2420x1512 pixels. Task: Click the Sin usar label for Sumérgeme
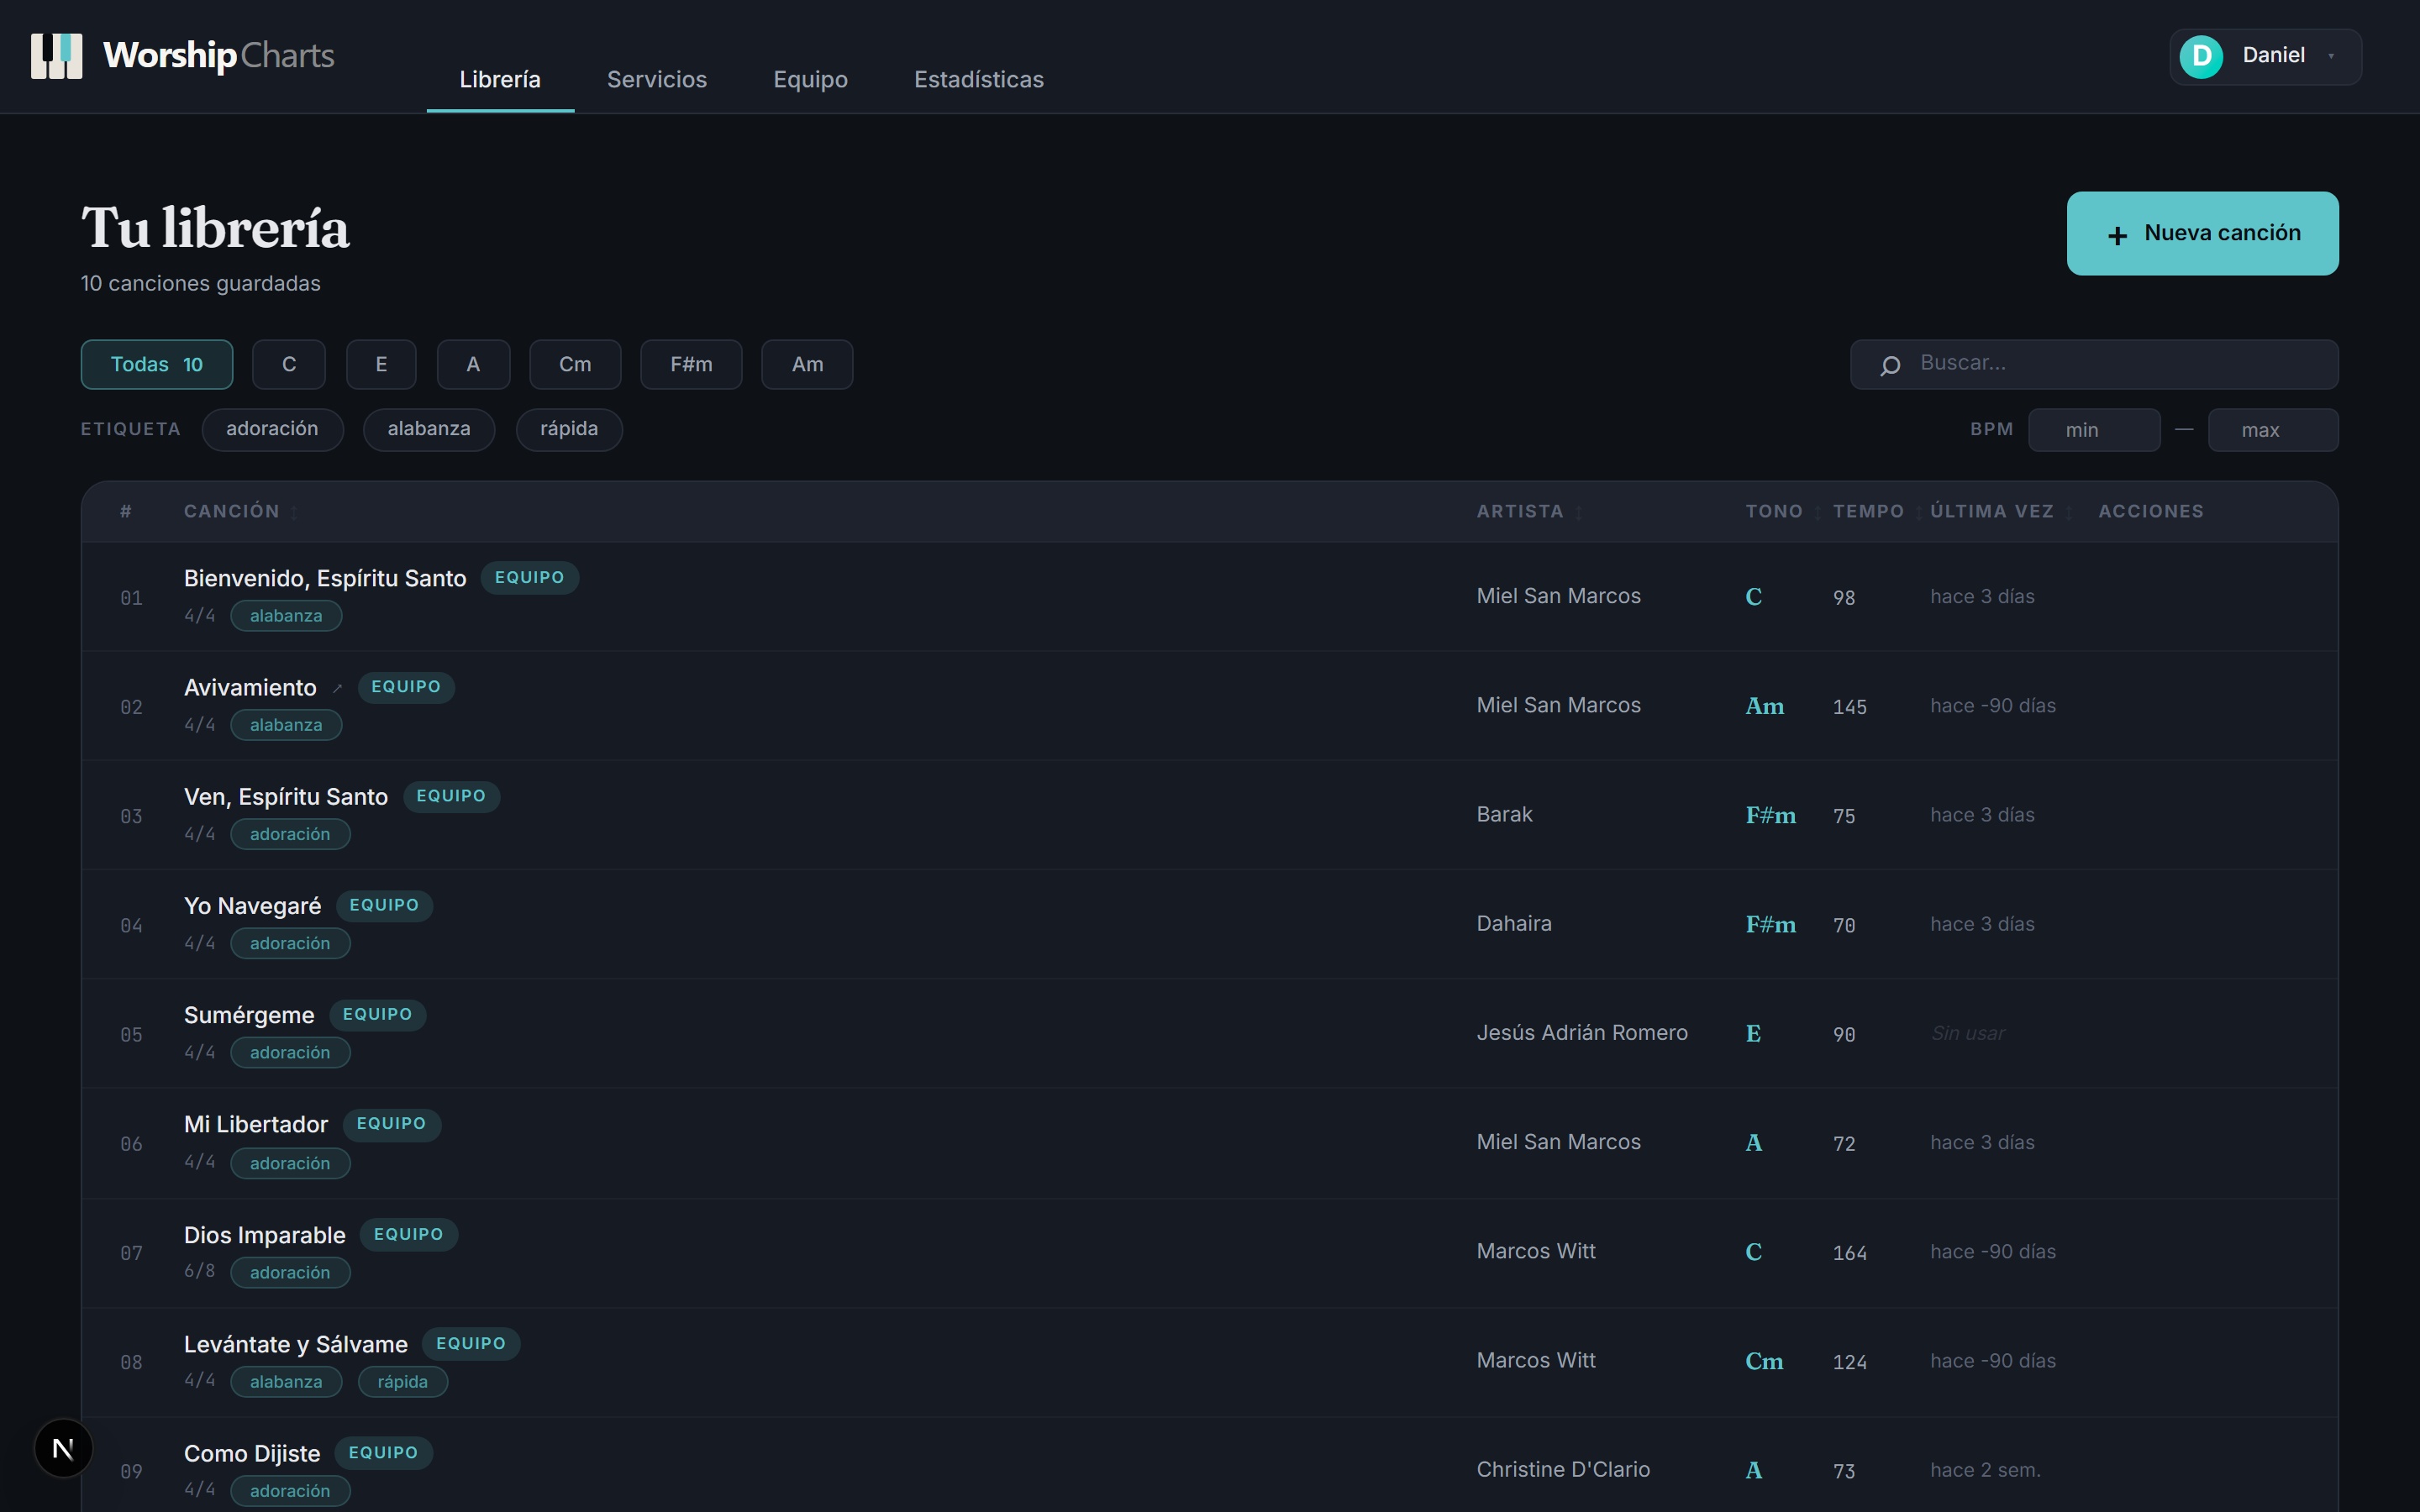1968,1033
